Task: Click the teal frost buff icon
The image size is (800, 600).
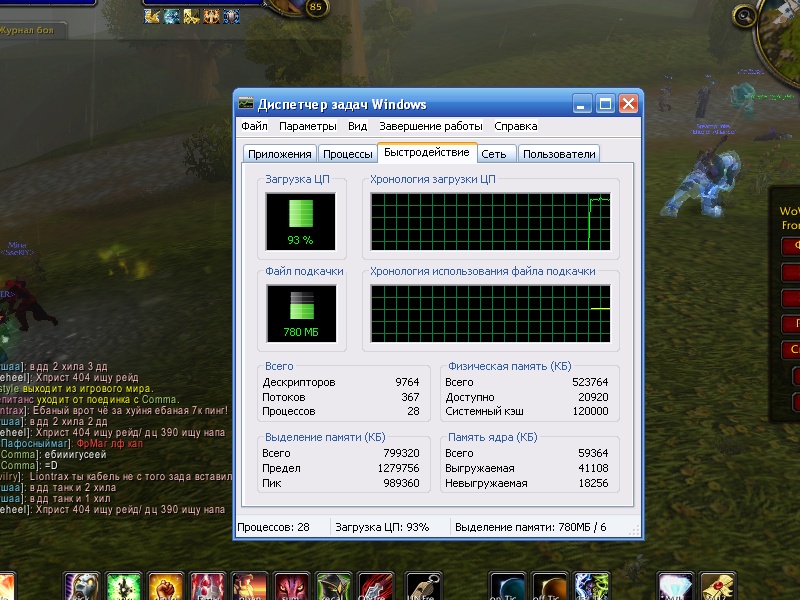Action: tap(172, 17)
